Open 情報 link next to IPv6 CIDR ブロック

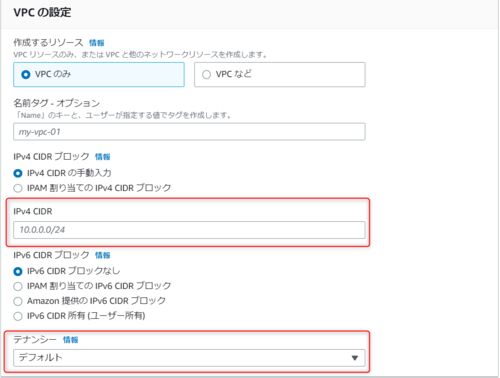(102, 255)
